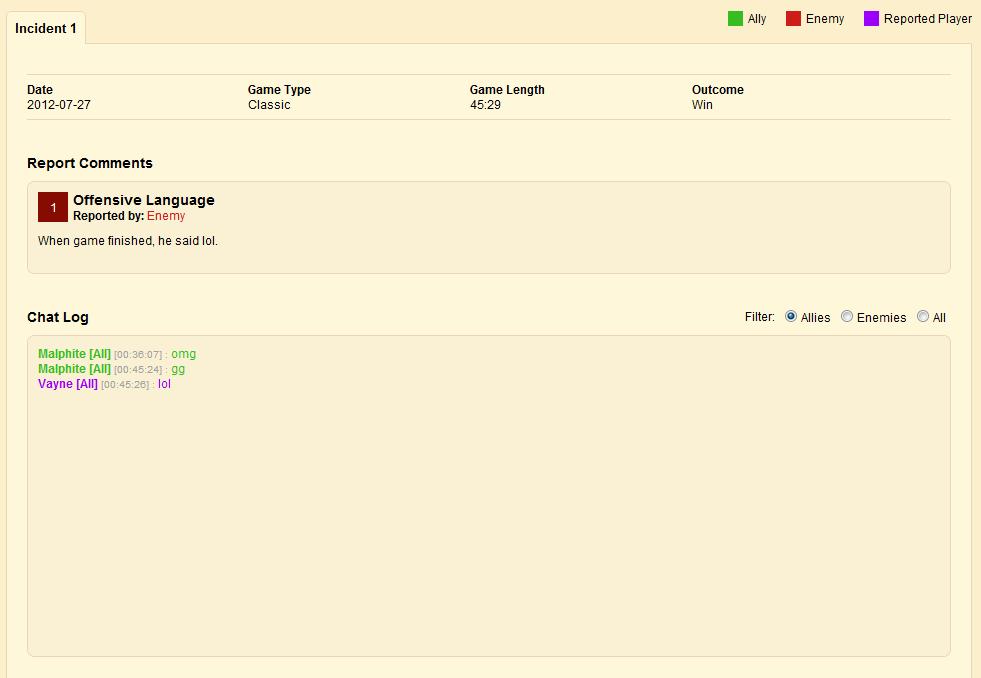Click the comment 'When game finished, he said lol.'
981x678 pixels.
(128, 241)
